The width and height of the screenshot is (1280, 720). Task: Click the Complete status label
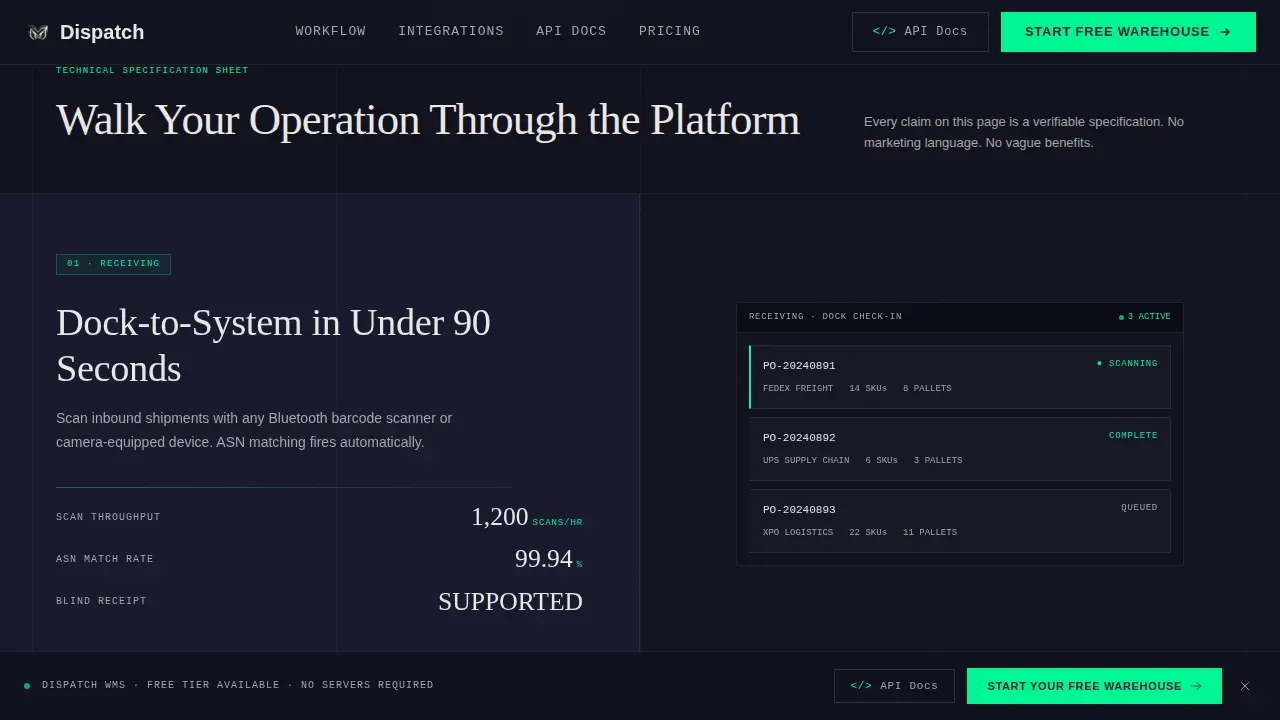click(1133, 435)
